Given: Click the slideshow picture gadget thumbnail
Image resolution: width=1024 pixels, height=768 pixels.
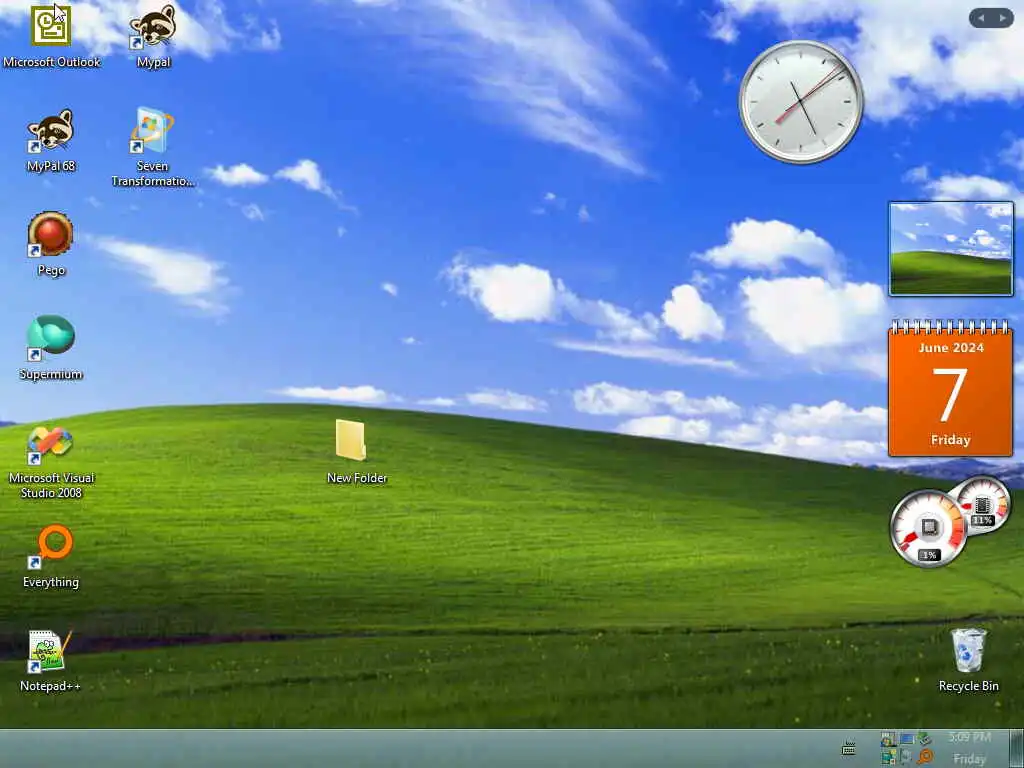Looking at the screenshot, I should (951, 249).
